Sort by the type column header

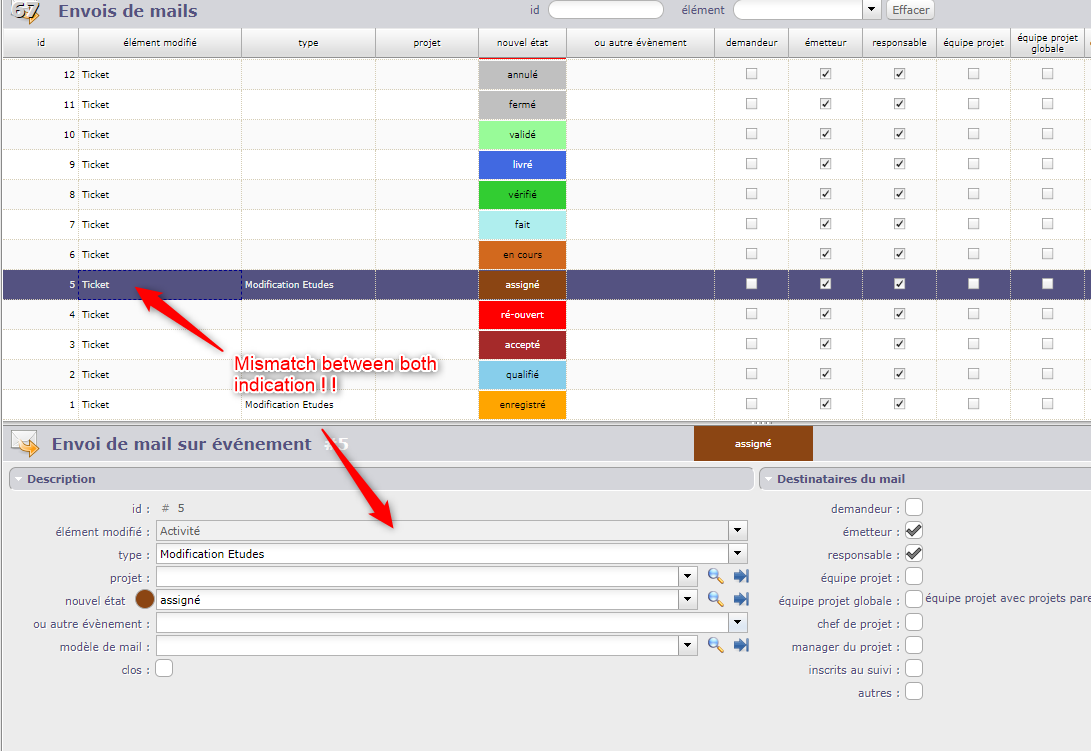(x=308, y=42)
